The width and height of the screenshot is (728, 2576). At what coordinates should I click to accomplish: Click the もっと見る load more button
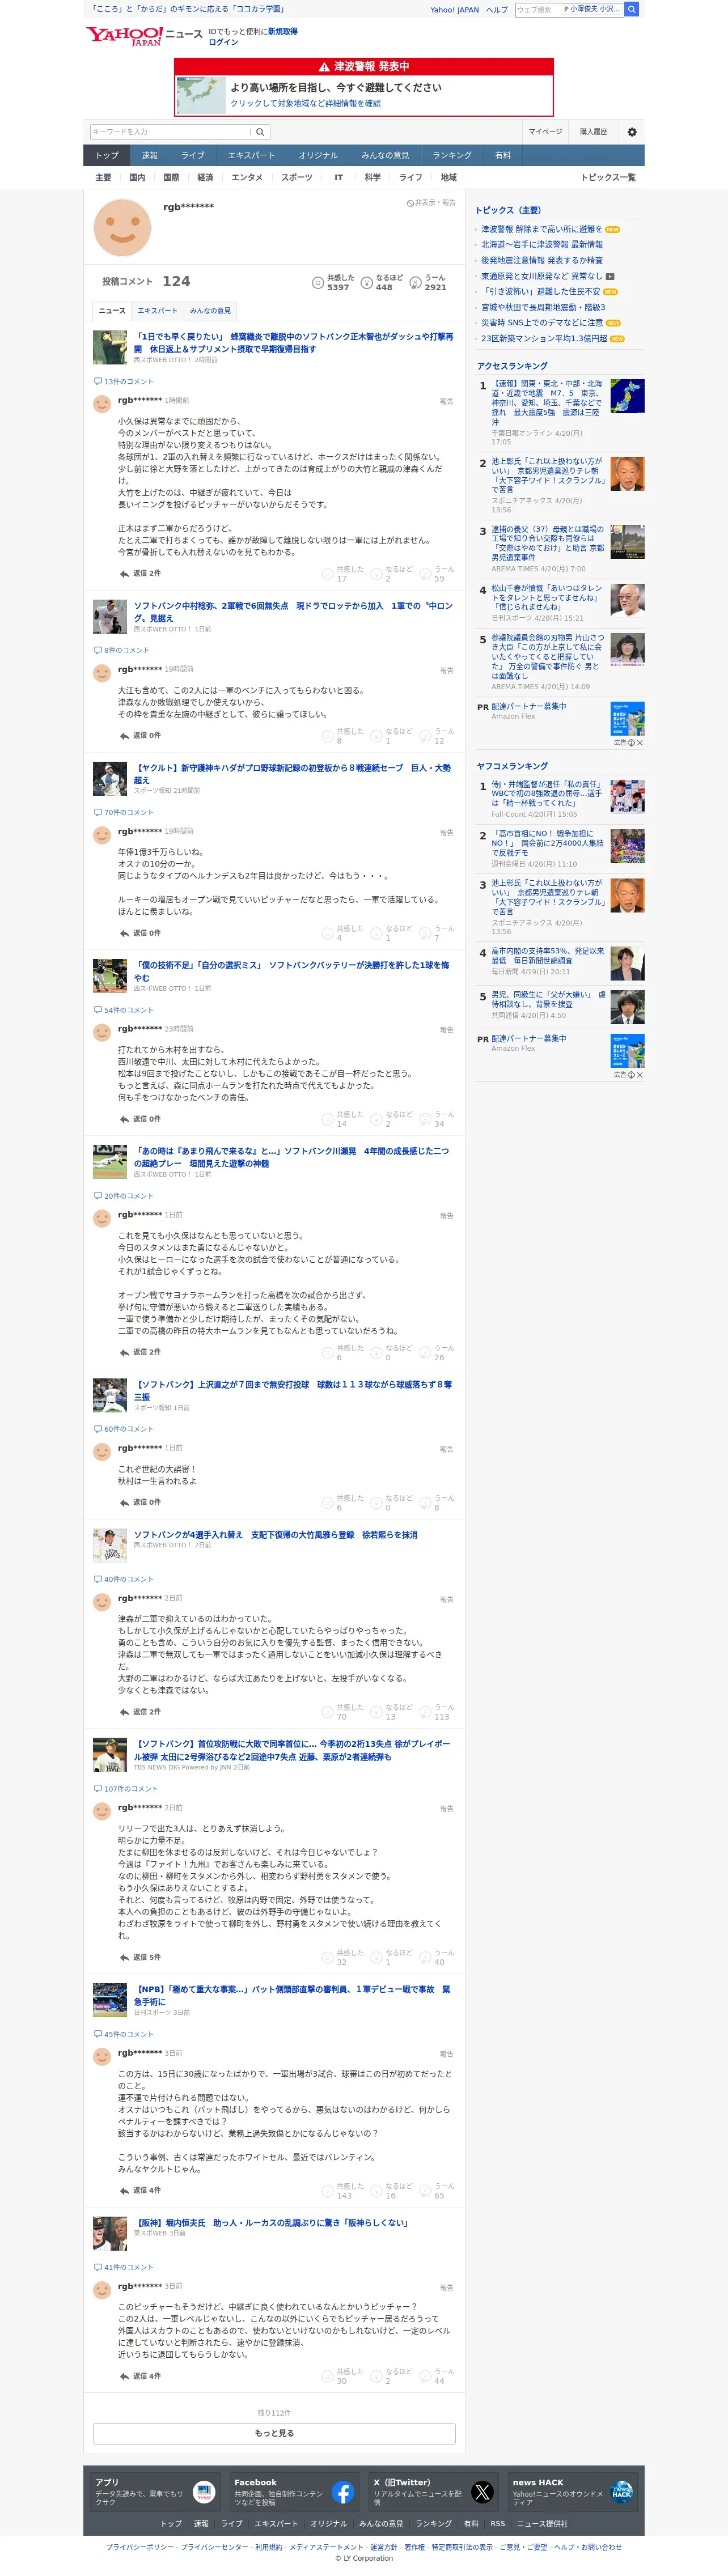[x=274, y=2433]
